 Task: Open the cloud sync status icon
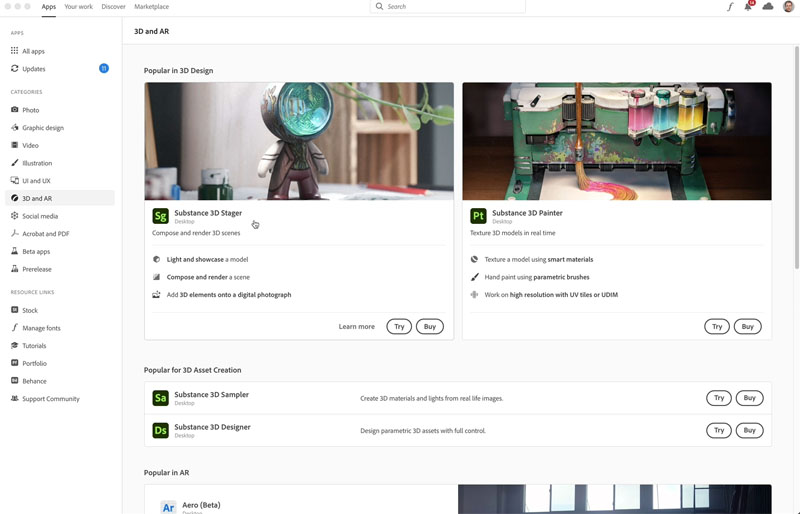point(768,7)
